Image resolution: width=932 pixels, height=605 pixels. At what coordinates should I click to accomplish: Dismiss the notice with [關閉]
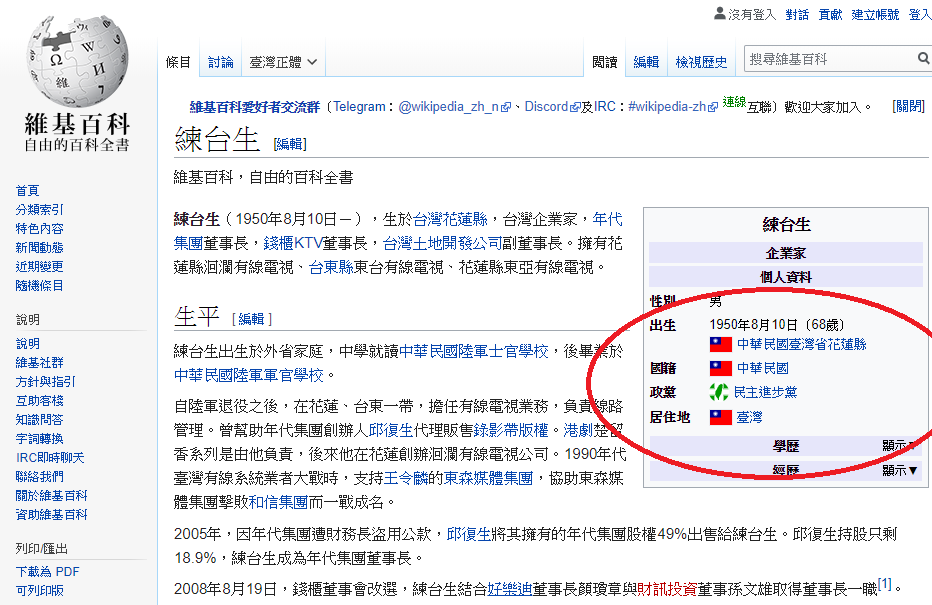tap(909, 106)
